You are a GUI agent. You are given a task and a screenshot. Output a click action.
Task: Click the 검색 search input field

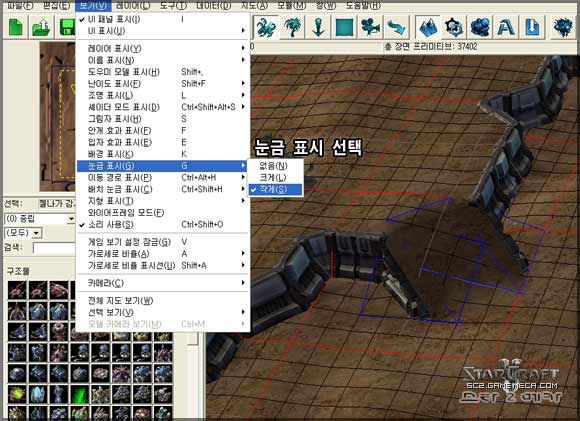click(54, 248)
